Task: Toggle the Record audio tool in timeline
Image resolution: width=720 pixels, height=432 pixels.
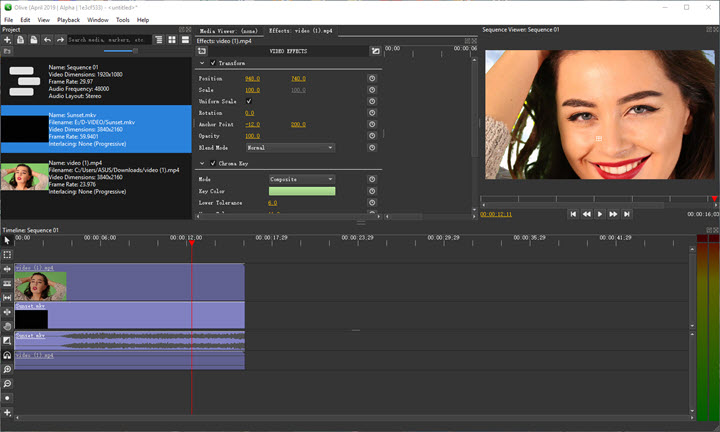Action: point(7,397)
